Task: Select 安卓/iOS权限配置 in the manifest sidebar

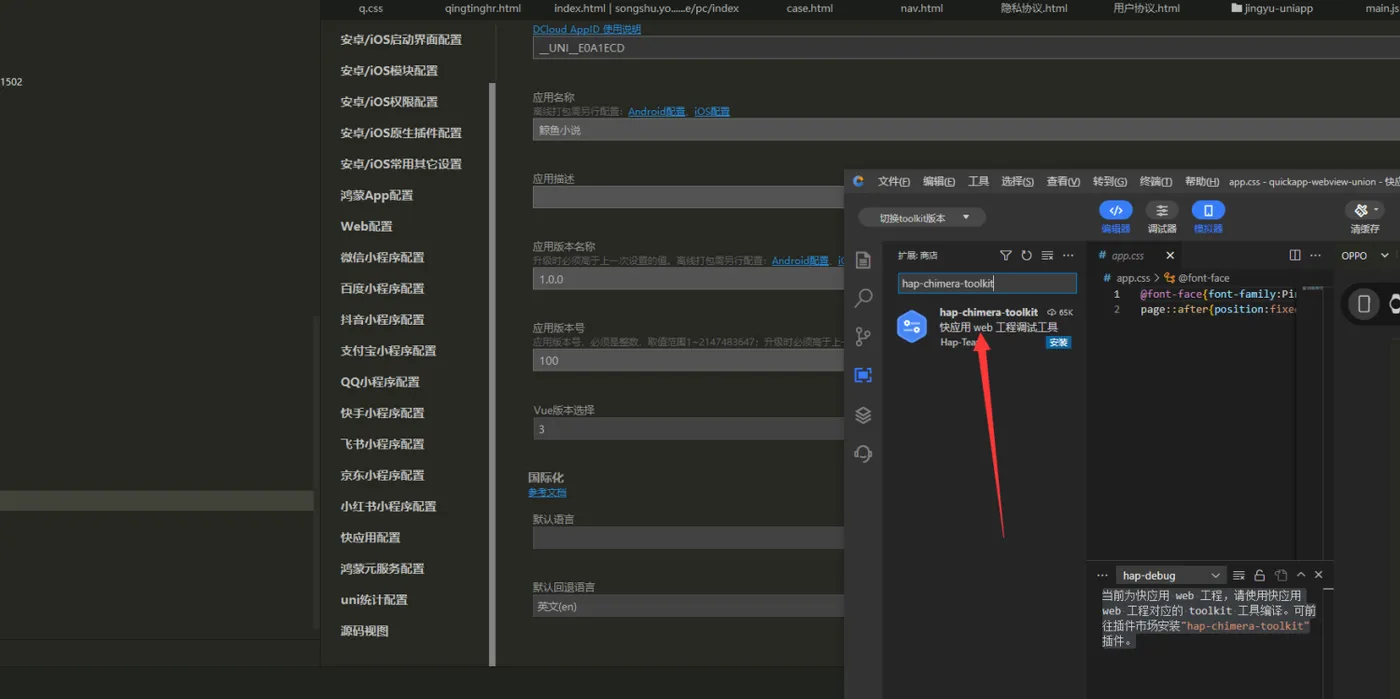Action: pyautogui.click(x=389, y=102)
